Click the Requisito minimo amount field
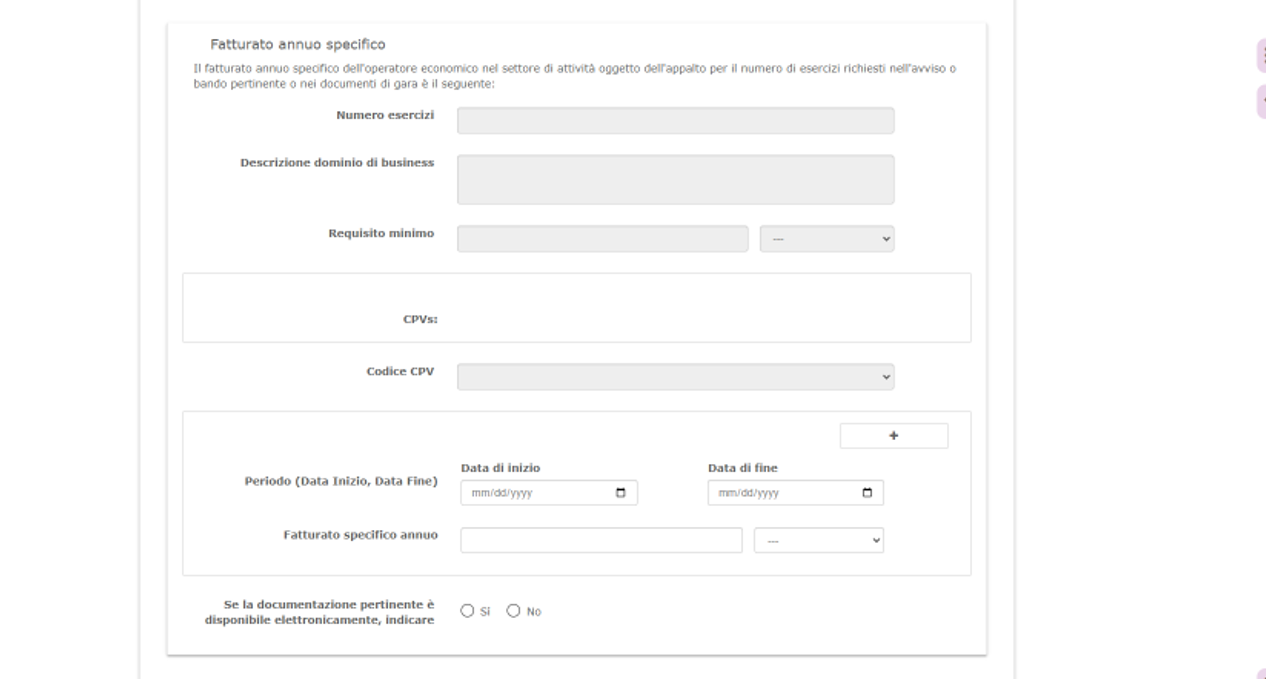The width and height of the screenshot is (1266, 679). tap(602, 239)
